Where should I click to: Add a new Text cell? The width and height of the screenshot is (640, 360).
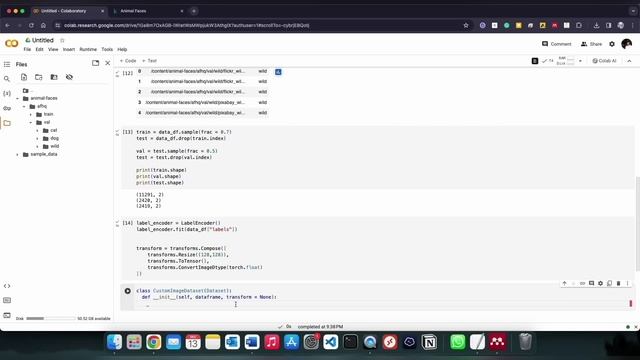149,61
